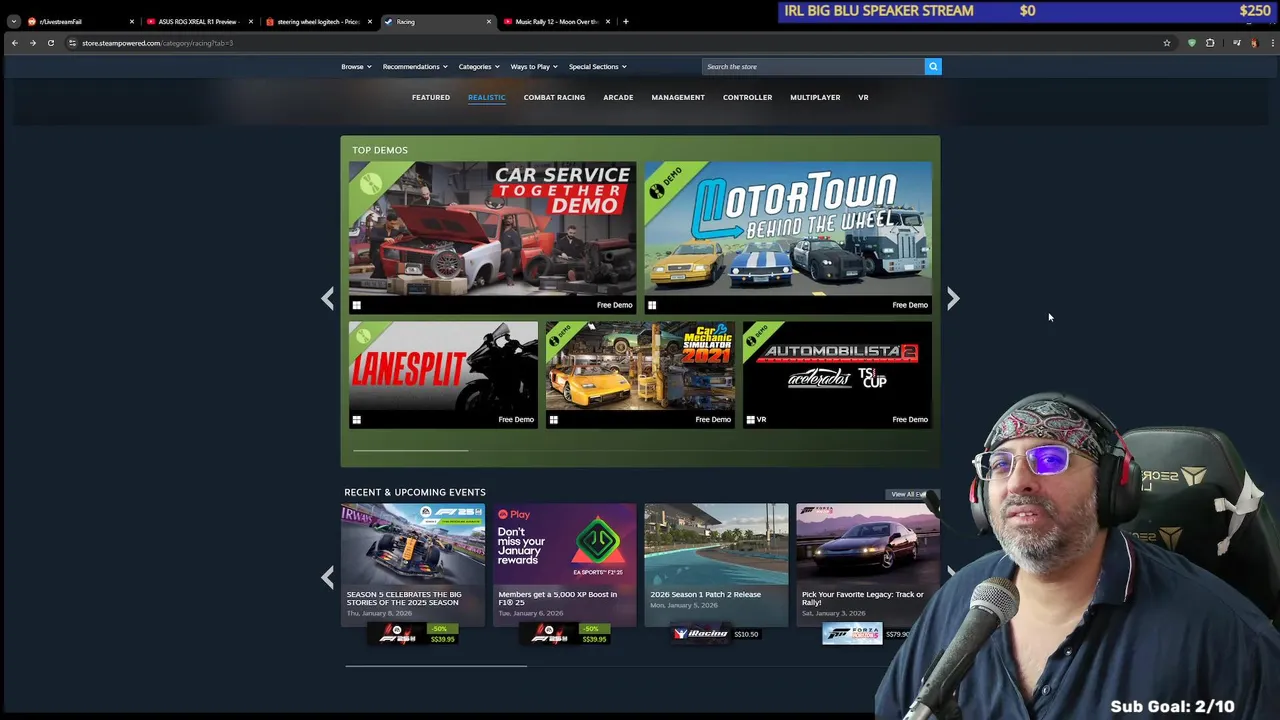The height and width of the screenshot is (720, 1280).
Task: Close the ASUS ROG XREAL R1 tab
Action: pos(250,21)
